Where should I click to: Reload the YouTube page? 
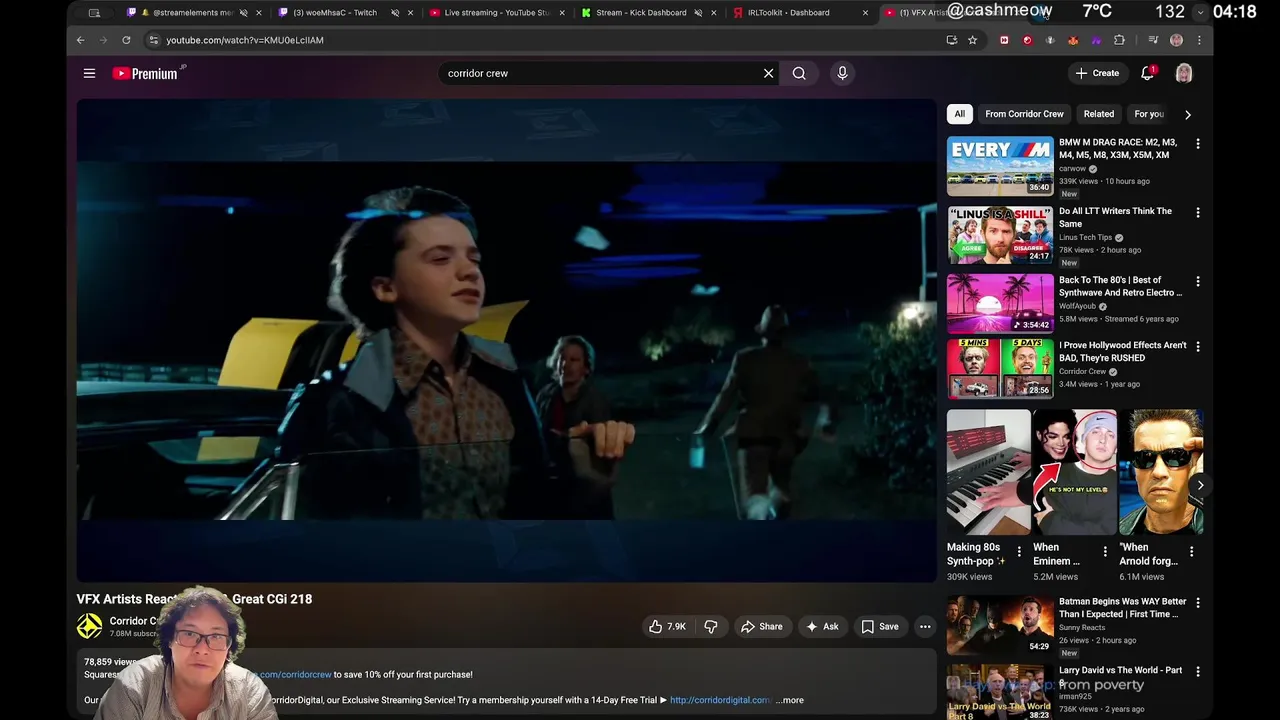[x=126, y=40]
